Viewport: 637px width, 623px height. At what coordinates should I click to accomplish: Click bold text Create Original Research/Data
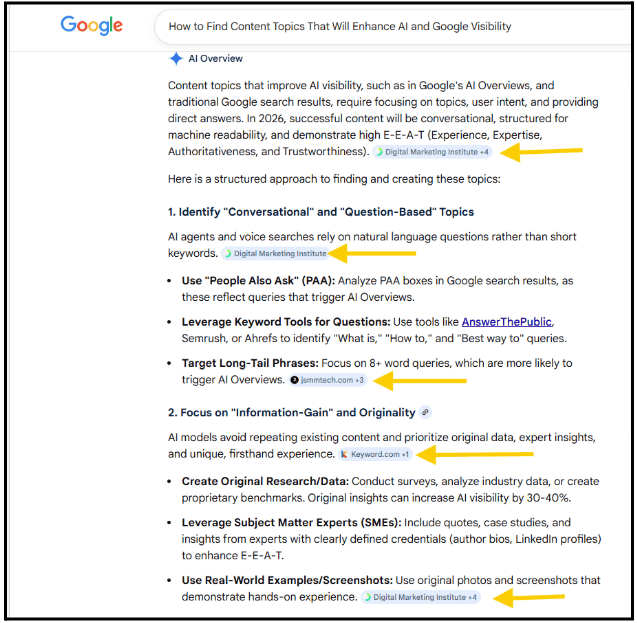click(x=265, y=482)
